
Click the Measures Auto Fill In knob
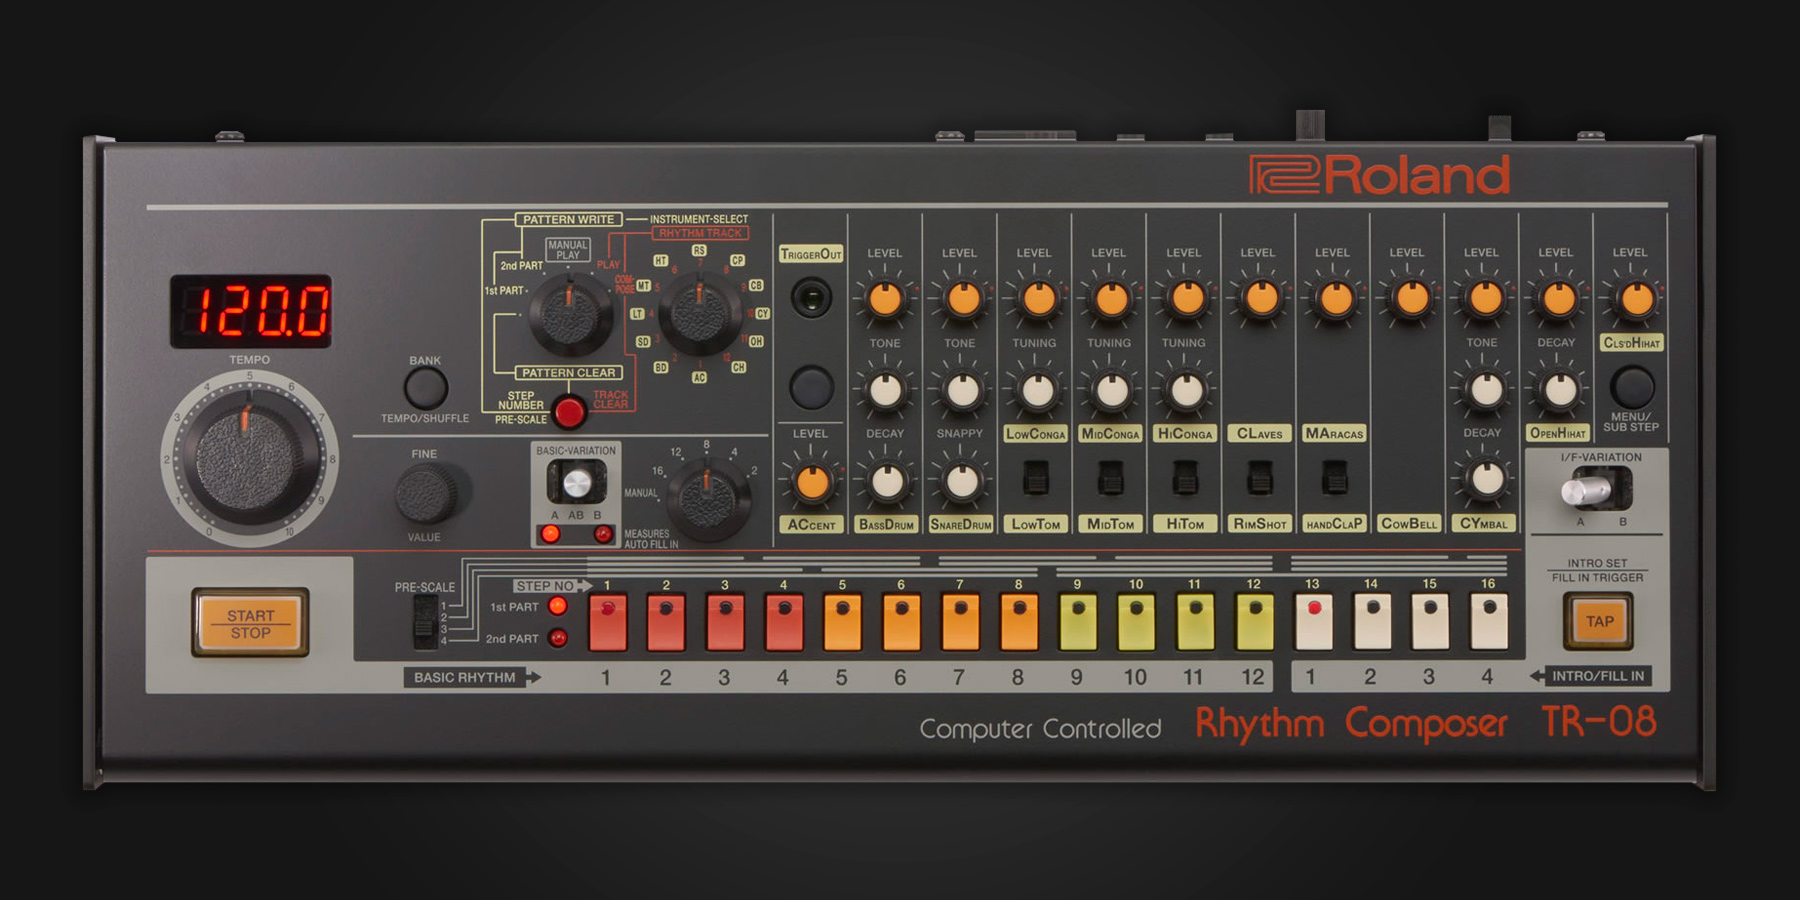[x=708, y=499]
